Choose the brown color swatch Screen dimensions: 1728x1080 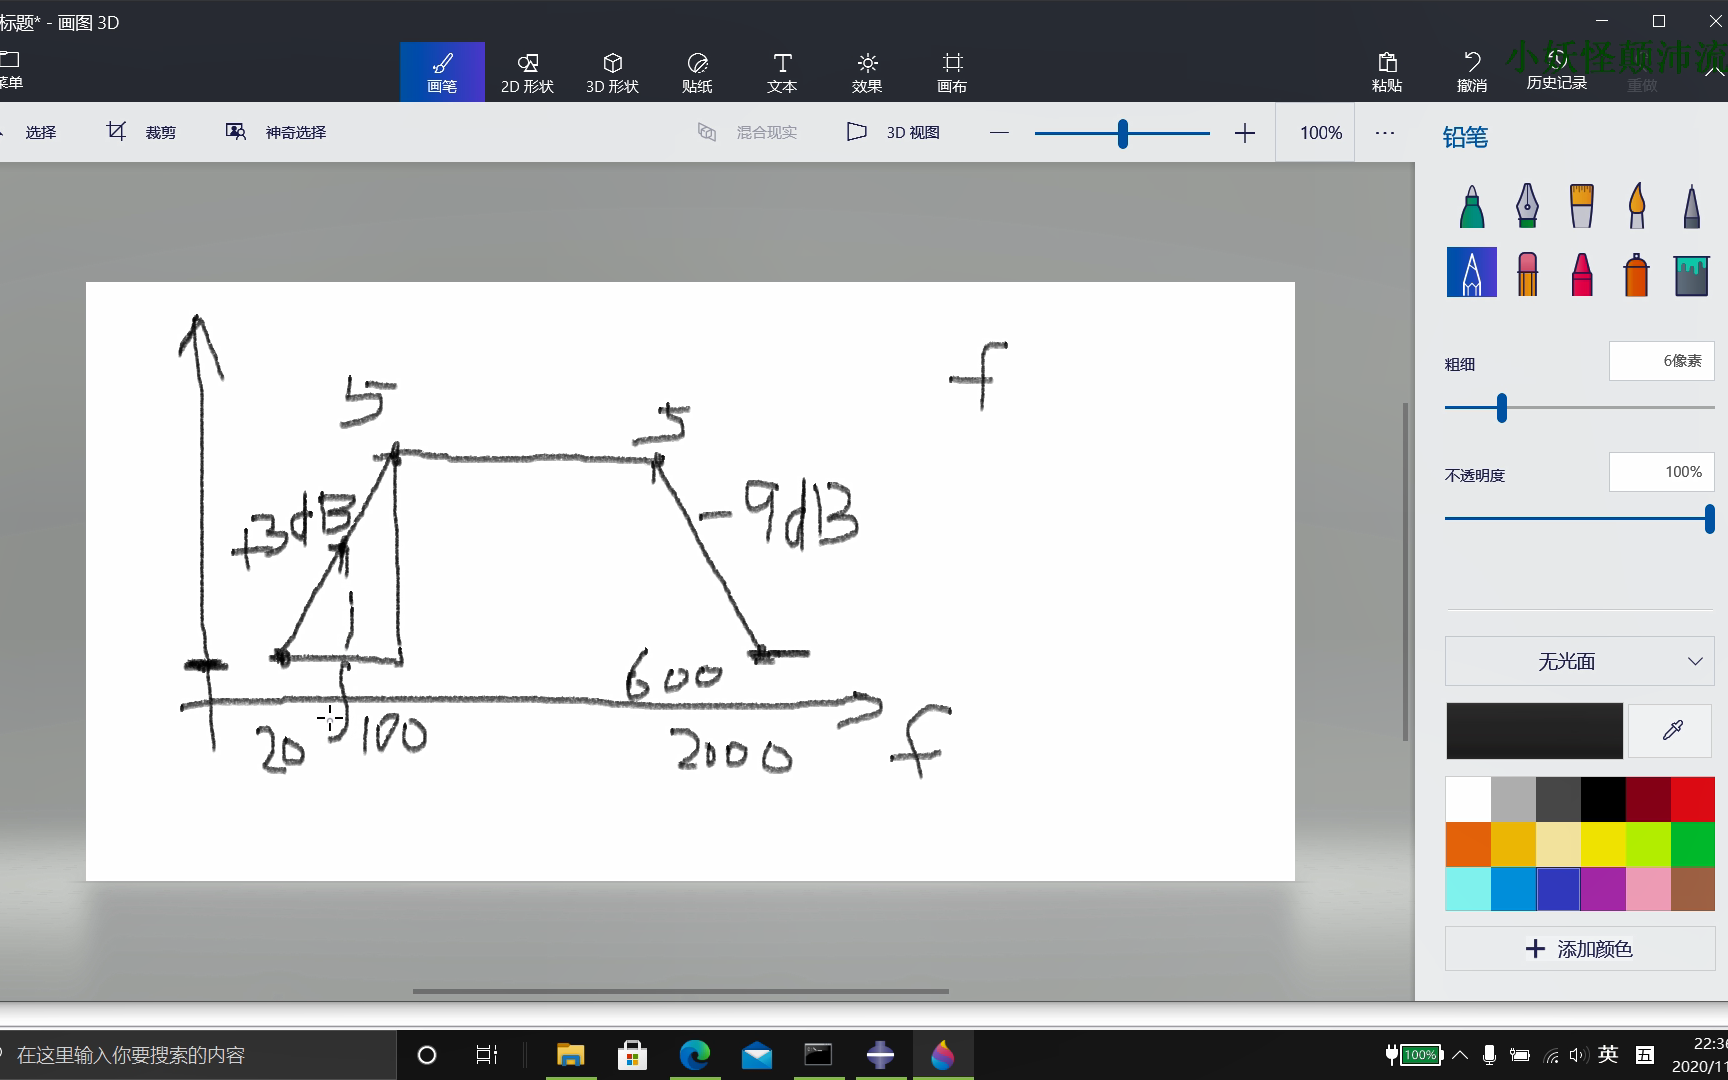1693,888
